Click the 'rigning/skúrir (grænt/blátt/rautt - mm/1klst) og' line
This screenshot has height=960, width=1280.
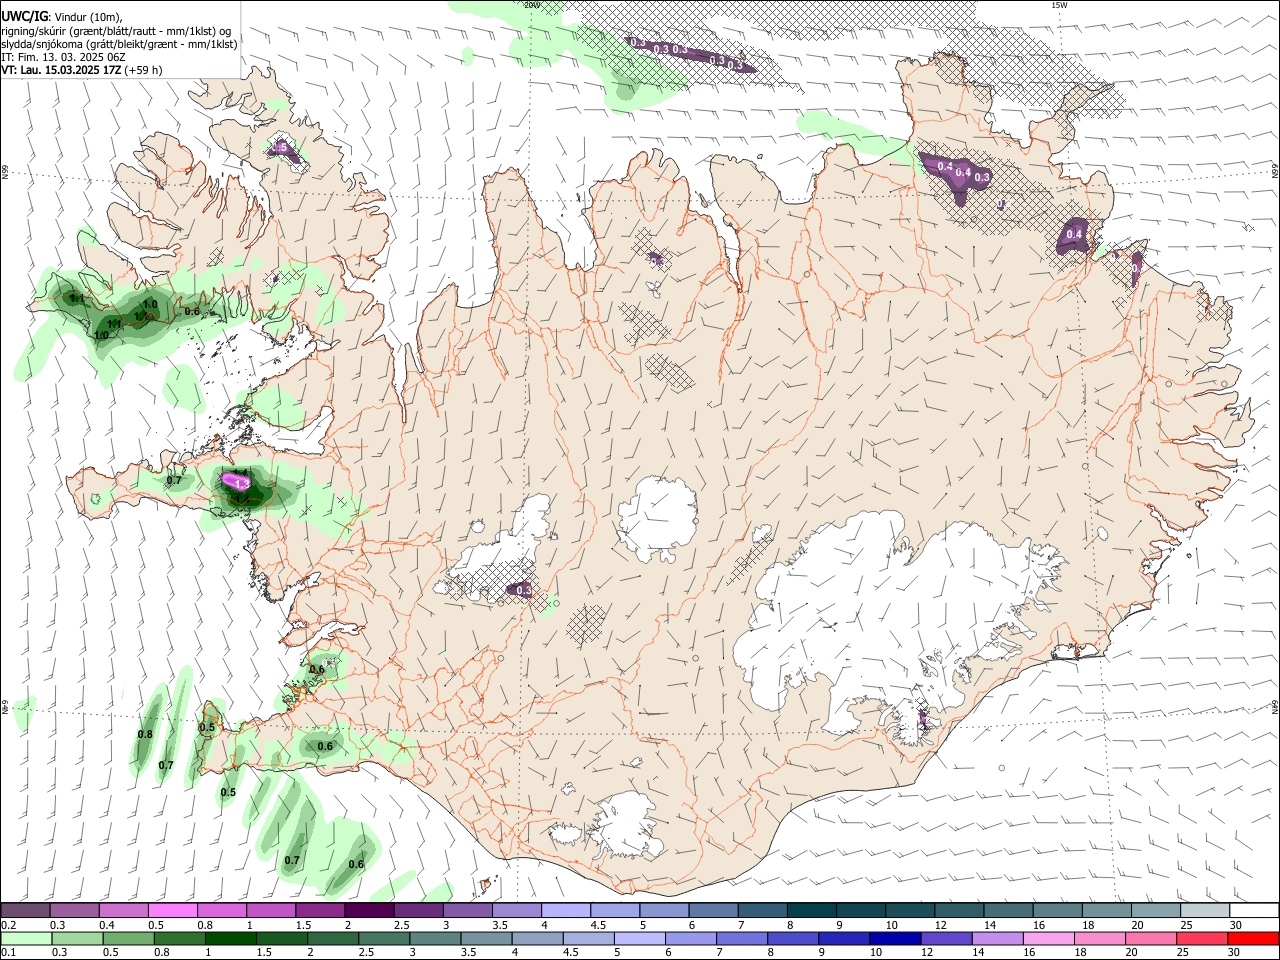click(116, 31)
